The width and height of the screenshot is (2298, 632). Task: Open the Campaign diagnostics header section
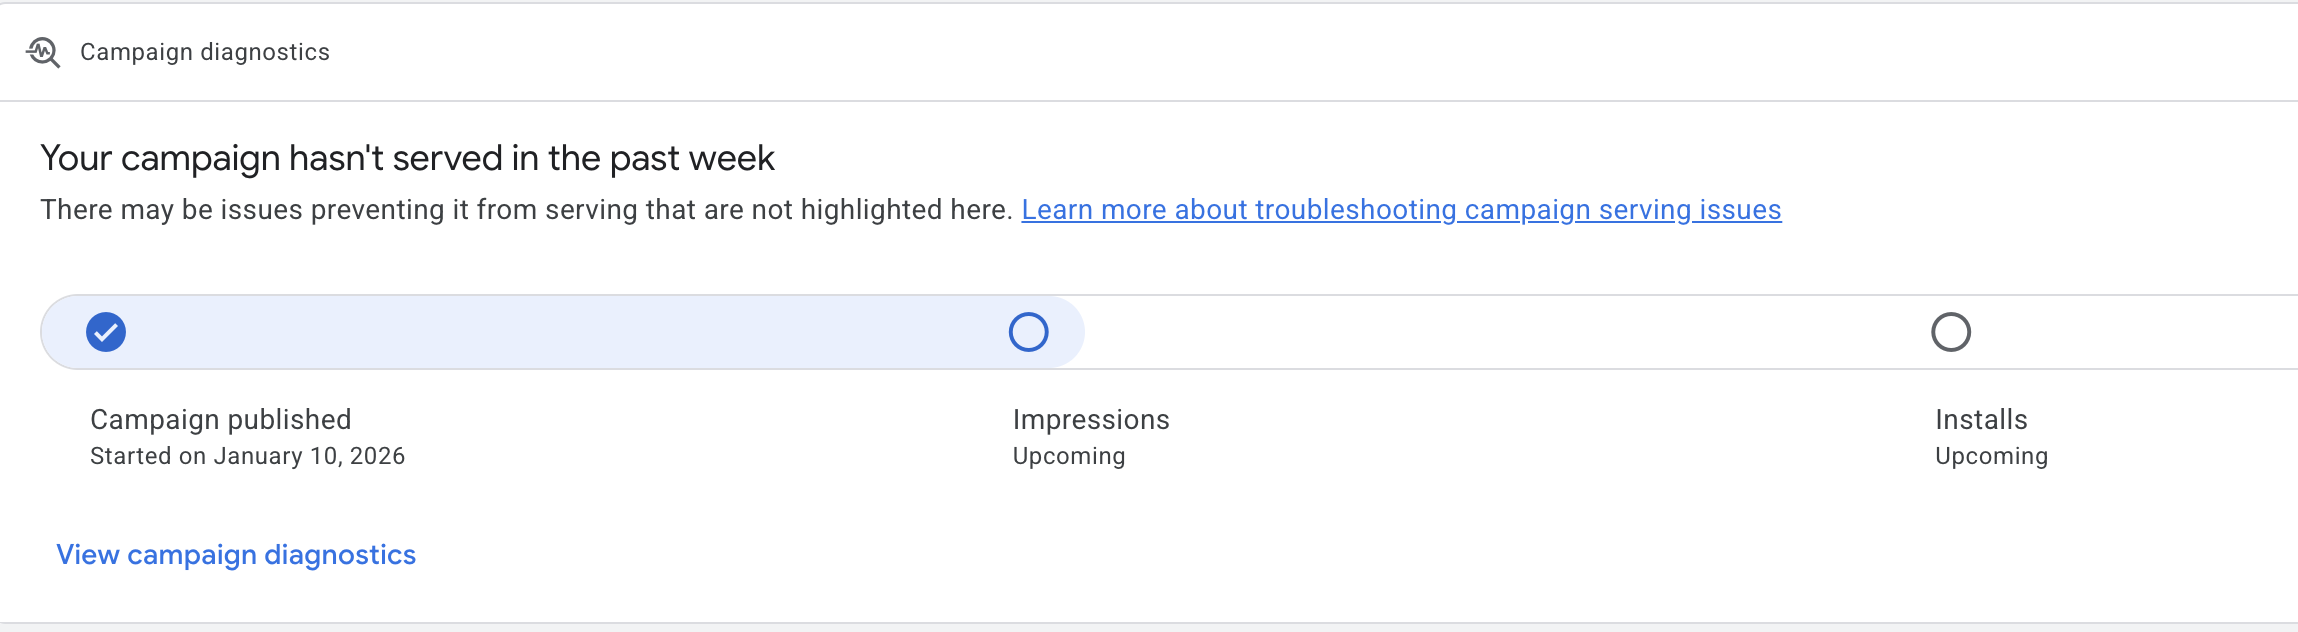(205, 51)
